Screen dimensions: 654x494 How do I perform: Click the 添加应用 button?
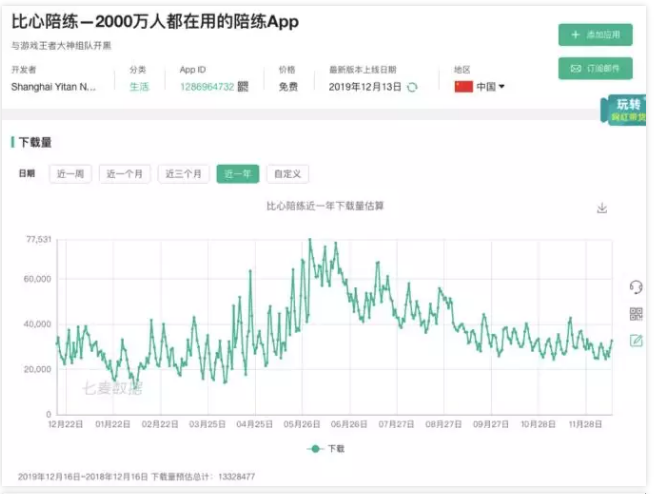595,35
